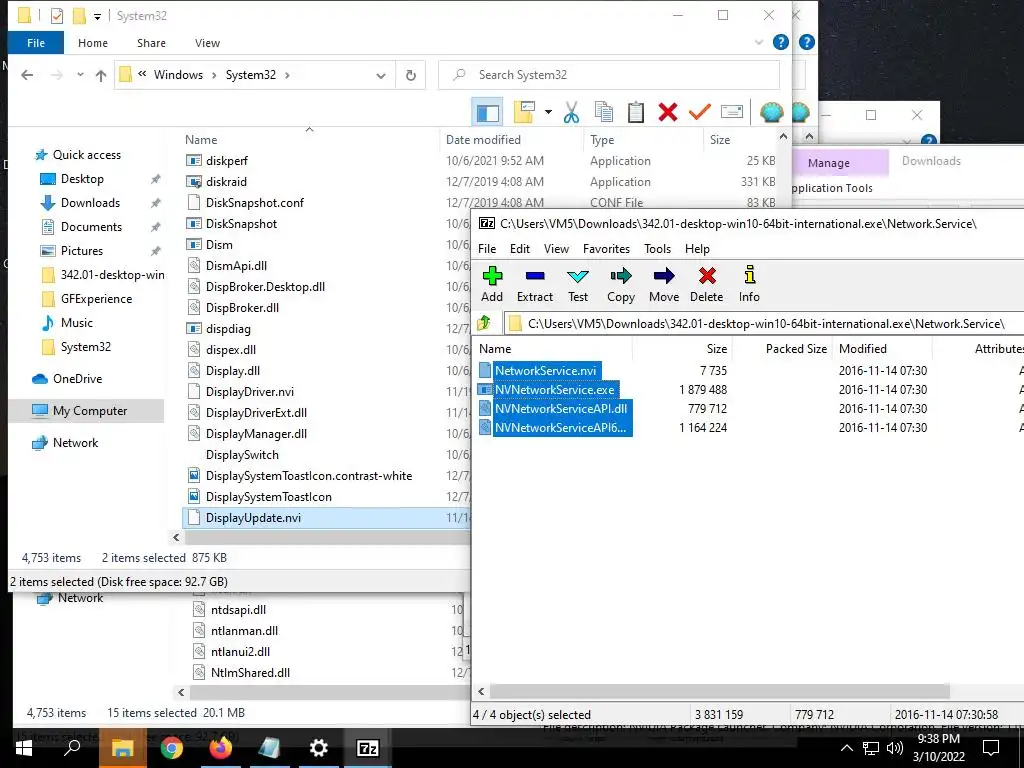Toggle the preview pane layout icon
Screen dimensions: 1024x768
(x=487, y=112)
